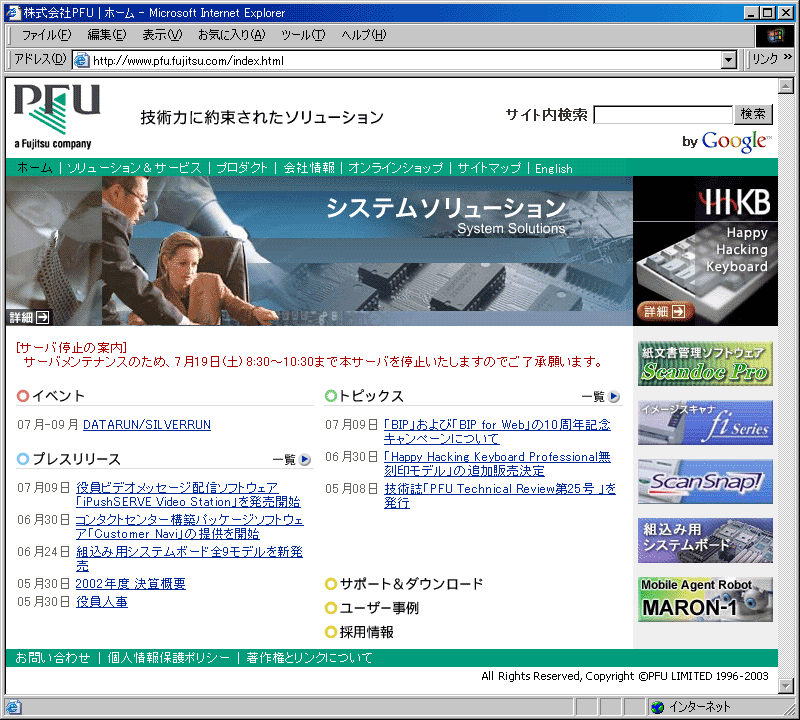The image size is (800, 720).
Task: Click the fi Series scanner banner
Action: 705,423
